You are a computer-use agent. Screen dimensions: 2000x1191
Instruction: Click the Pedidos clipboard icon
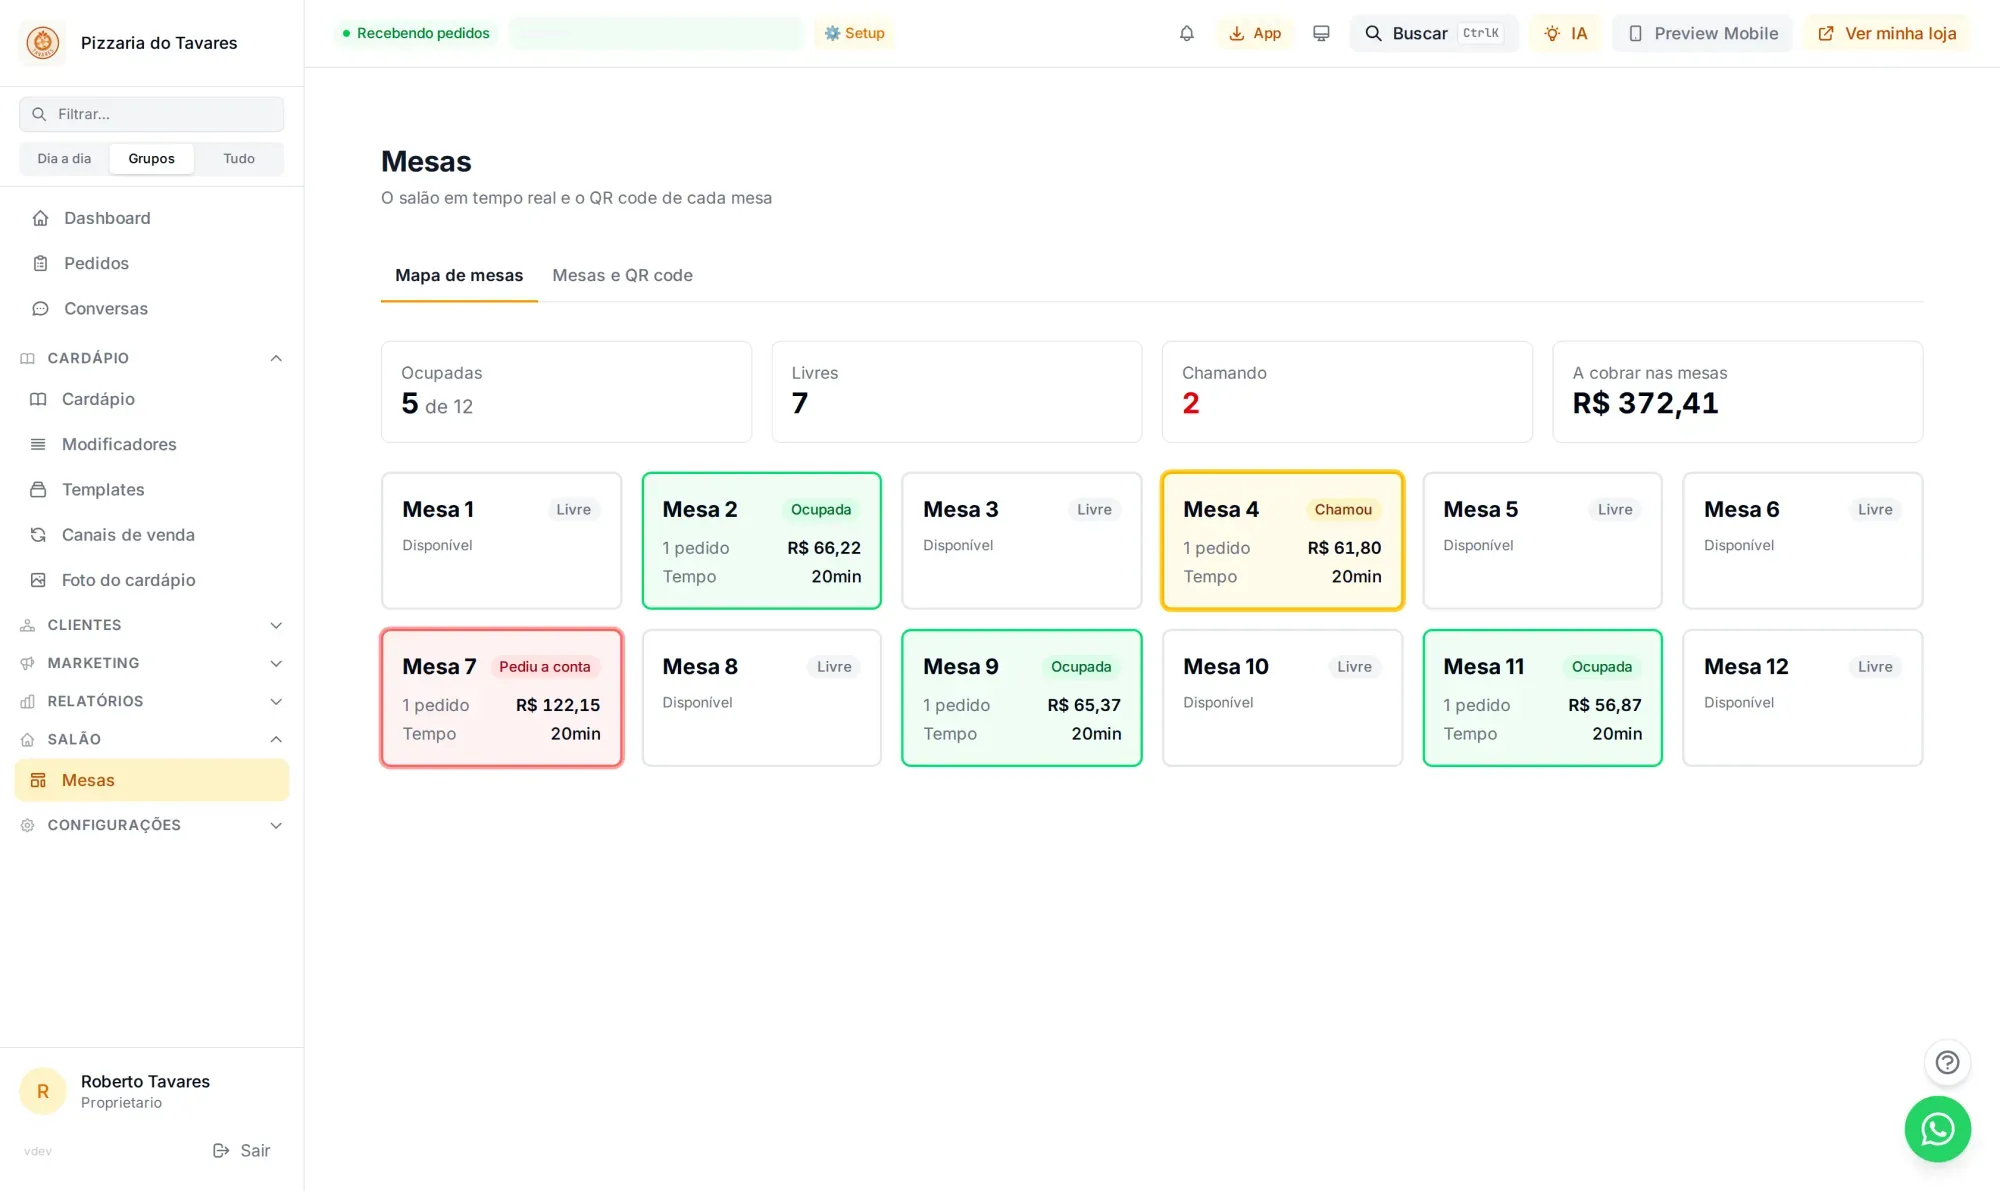pyautogui.click(x=40, y=263)
